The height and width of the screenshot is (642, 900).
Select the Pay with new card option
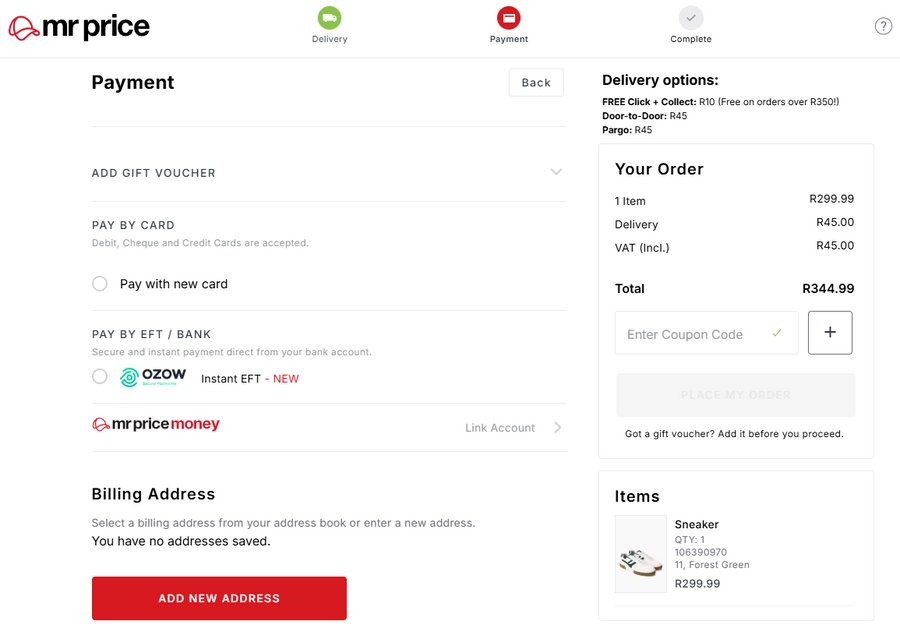[100, 284]
